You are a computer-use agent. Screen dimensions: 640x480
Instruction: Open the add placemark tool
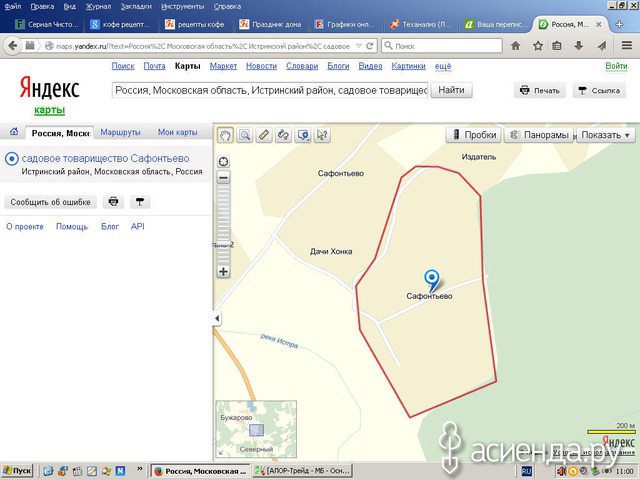[x=303, y=135]
